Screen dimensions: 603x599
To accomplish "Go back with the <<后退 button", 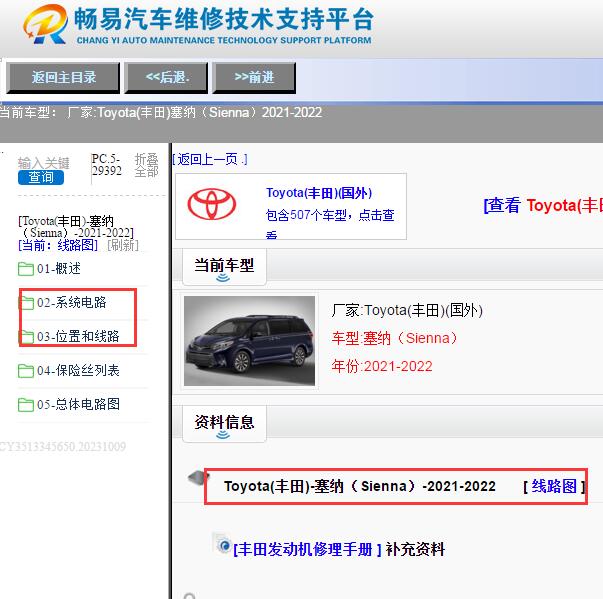I will (x=166, y=78).
